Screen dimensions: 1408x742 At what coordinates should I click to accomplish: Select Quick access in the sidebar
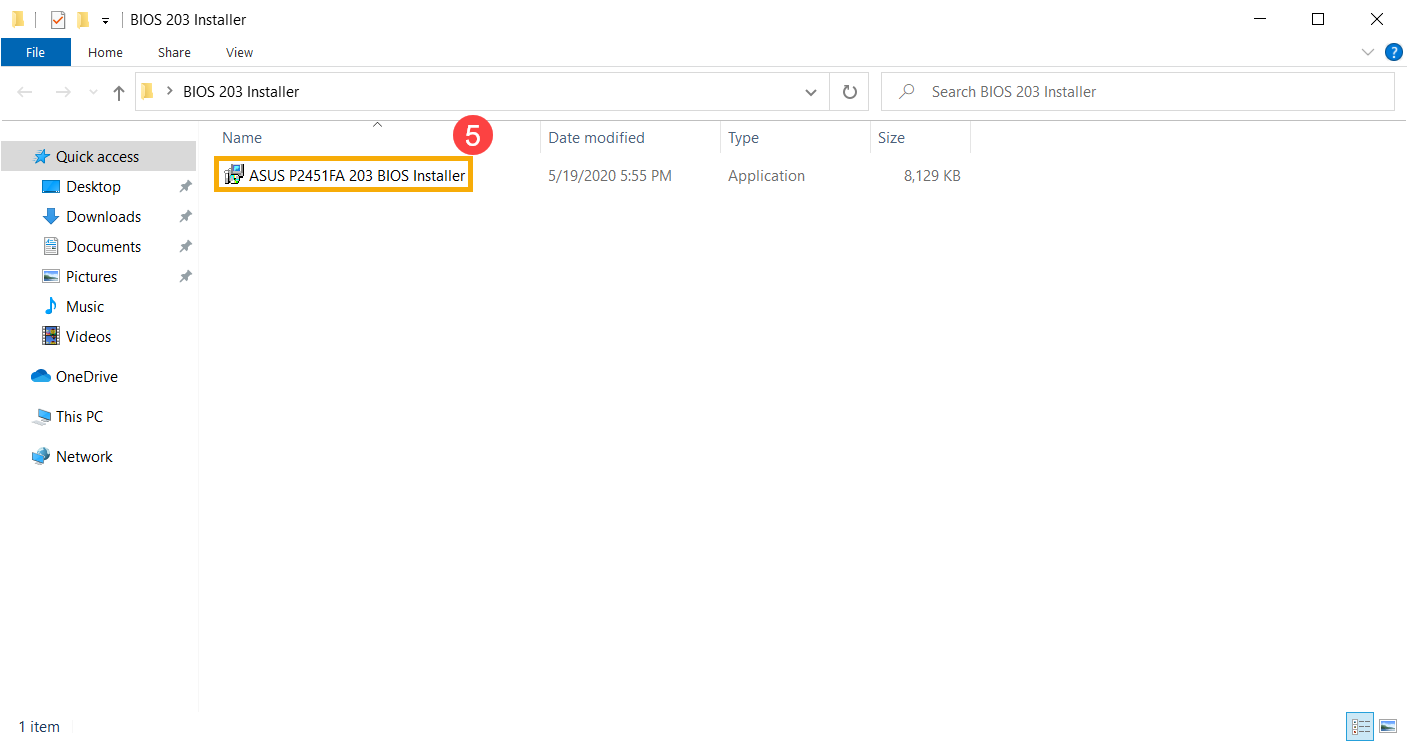98,157
